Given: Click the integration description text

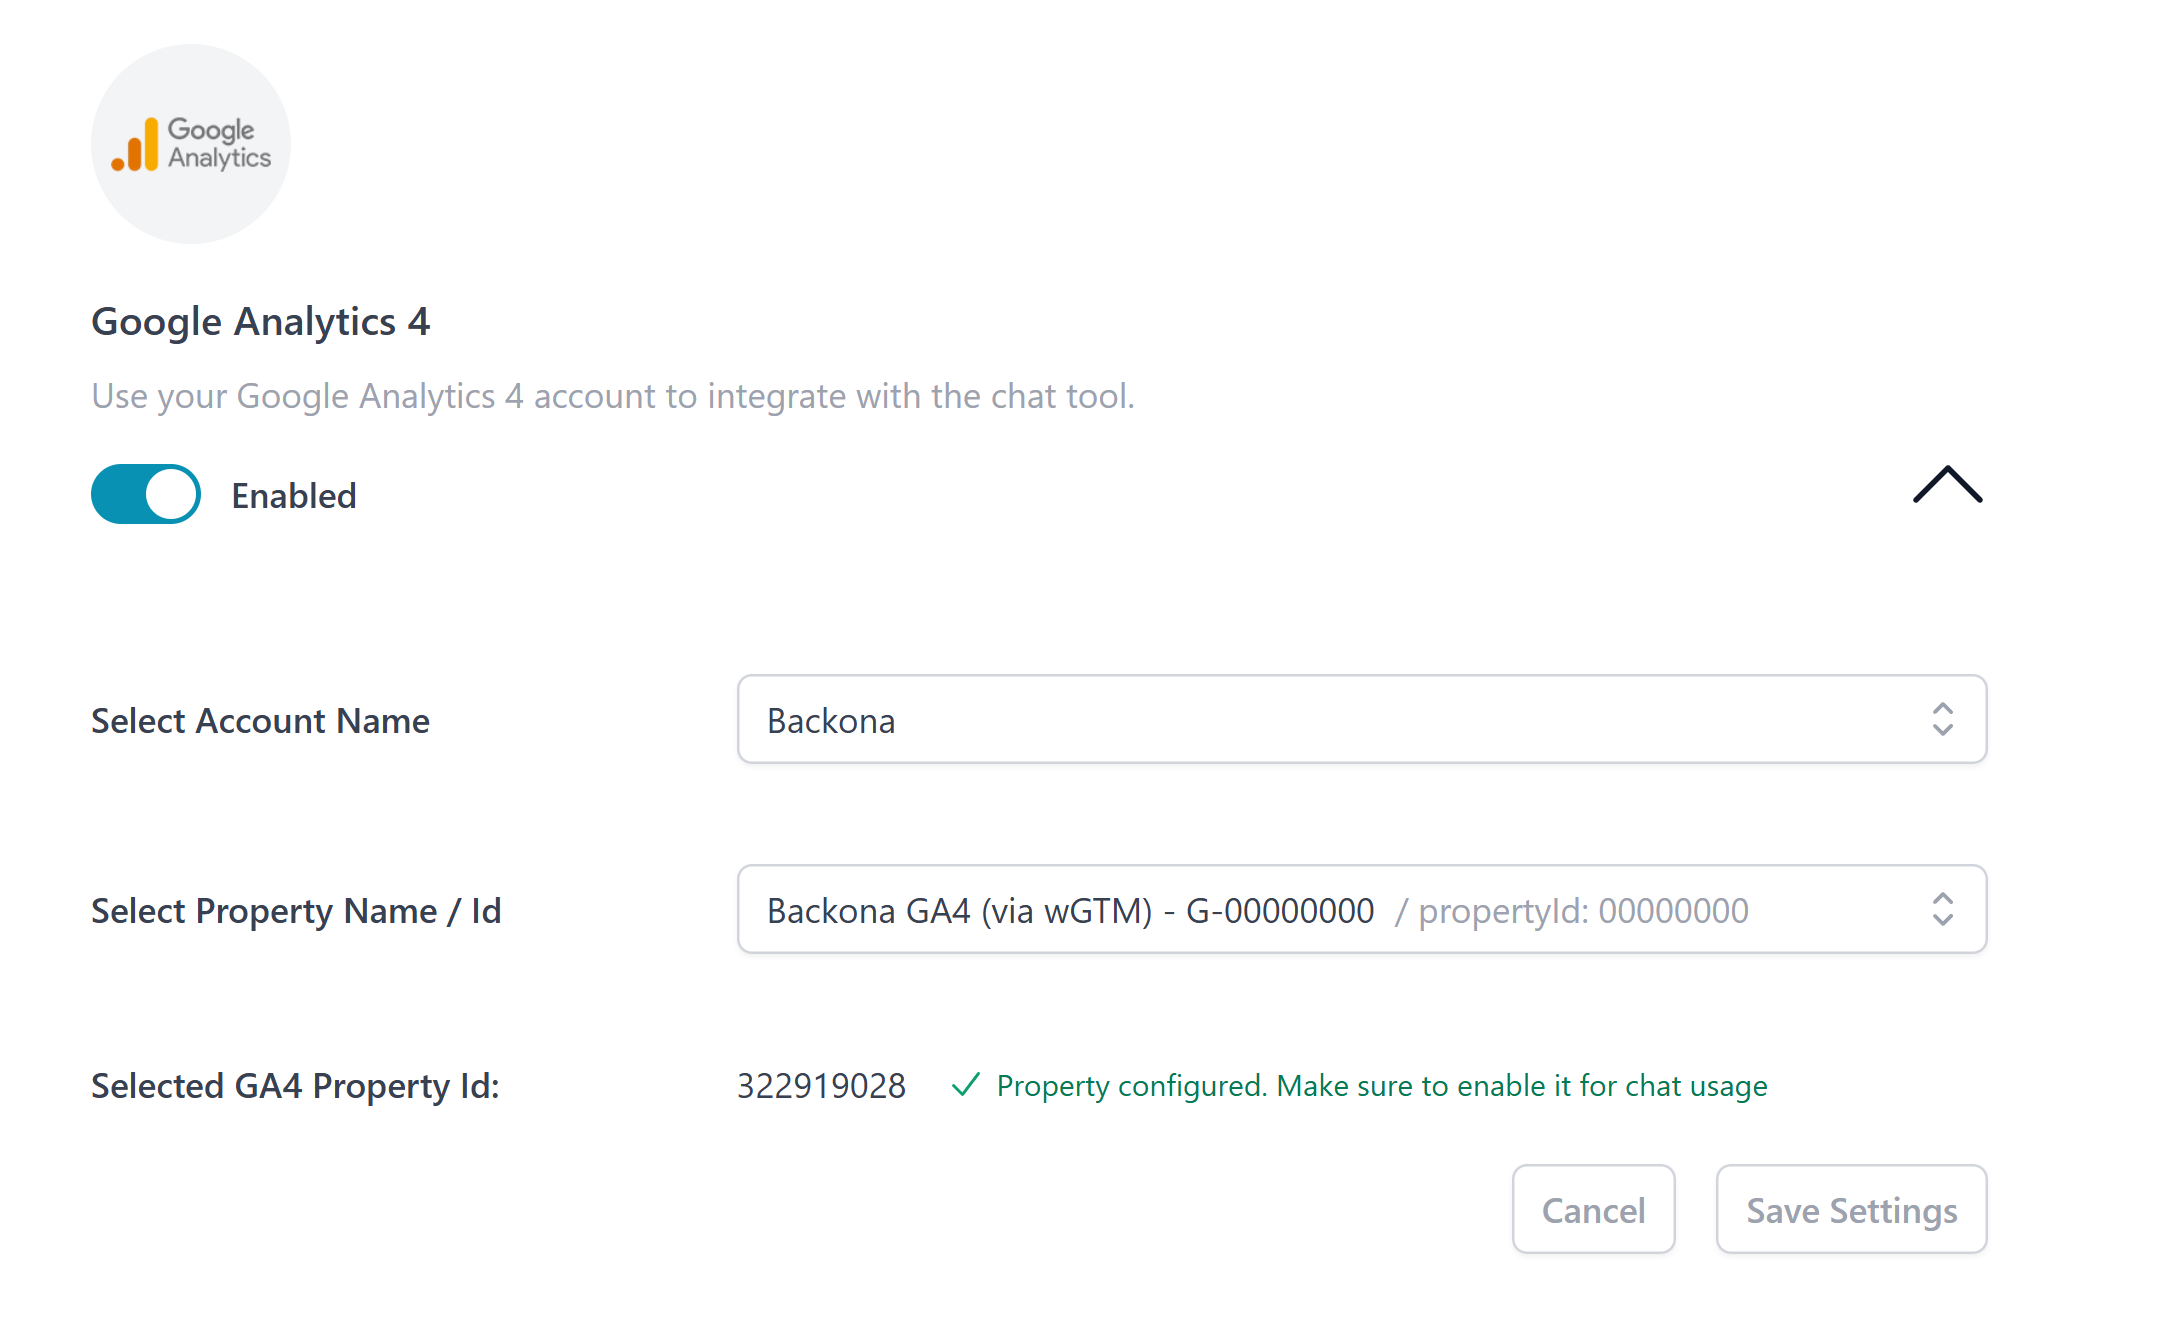Looking at the screenshot, I should pos(613,396).
